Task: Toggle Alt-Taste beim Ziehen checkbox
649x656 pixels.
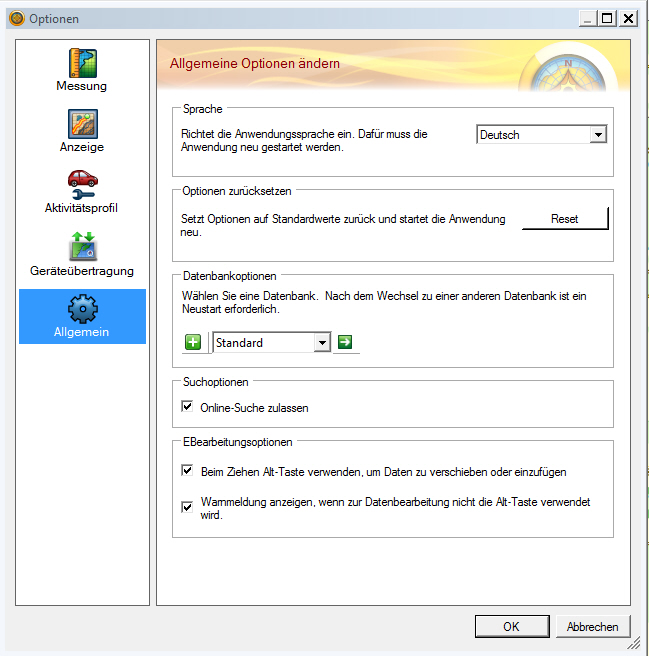Action: click(x=187, y=470)
